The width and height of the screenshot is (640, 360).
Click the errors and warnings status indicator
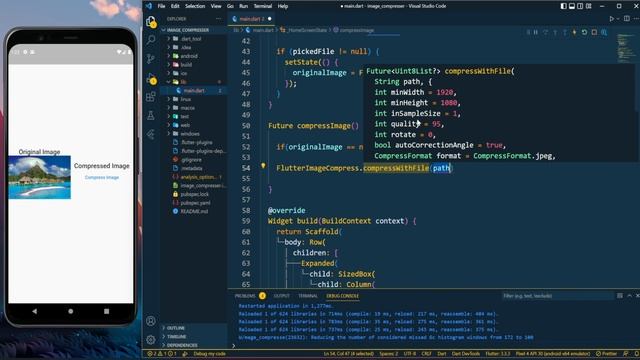(162, 353)
